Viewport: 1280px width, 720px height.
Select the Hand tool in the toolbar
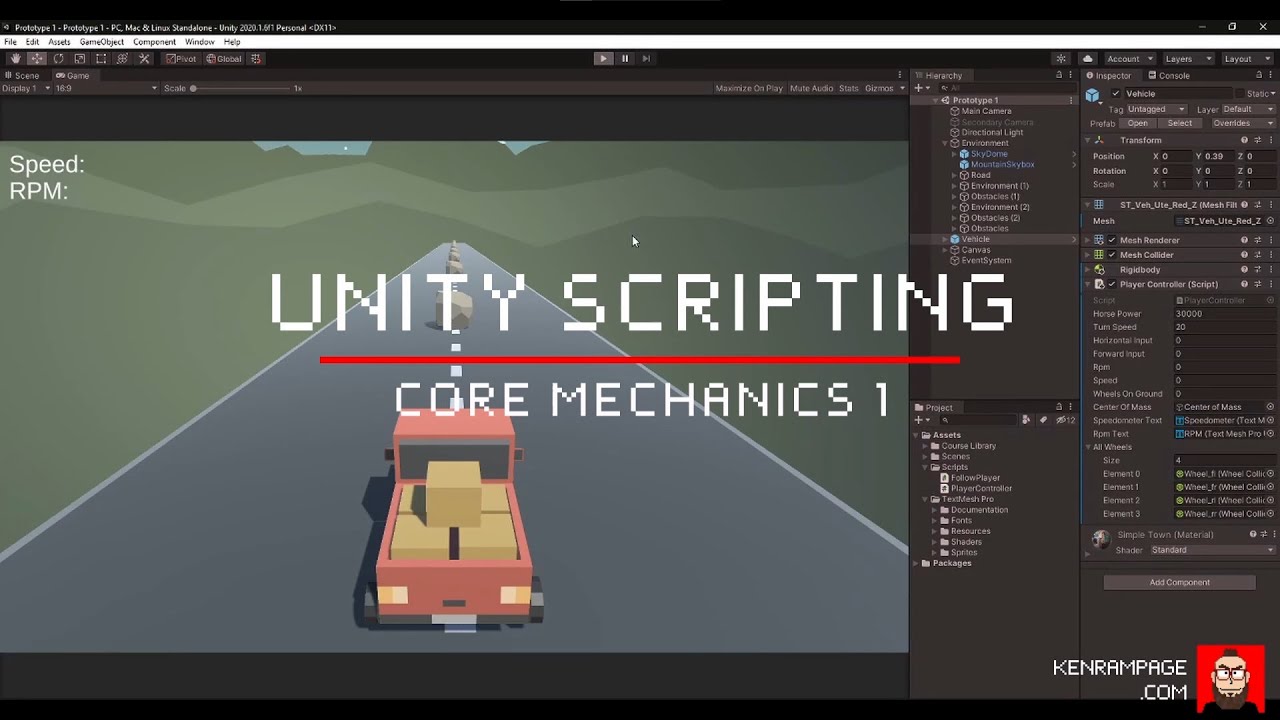tap(15, 59)
